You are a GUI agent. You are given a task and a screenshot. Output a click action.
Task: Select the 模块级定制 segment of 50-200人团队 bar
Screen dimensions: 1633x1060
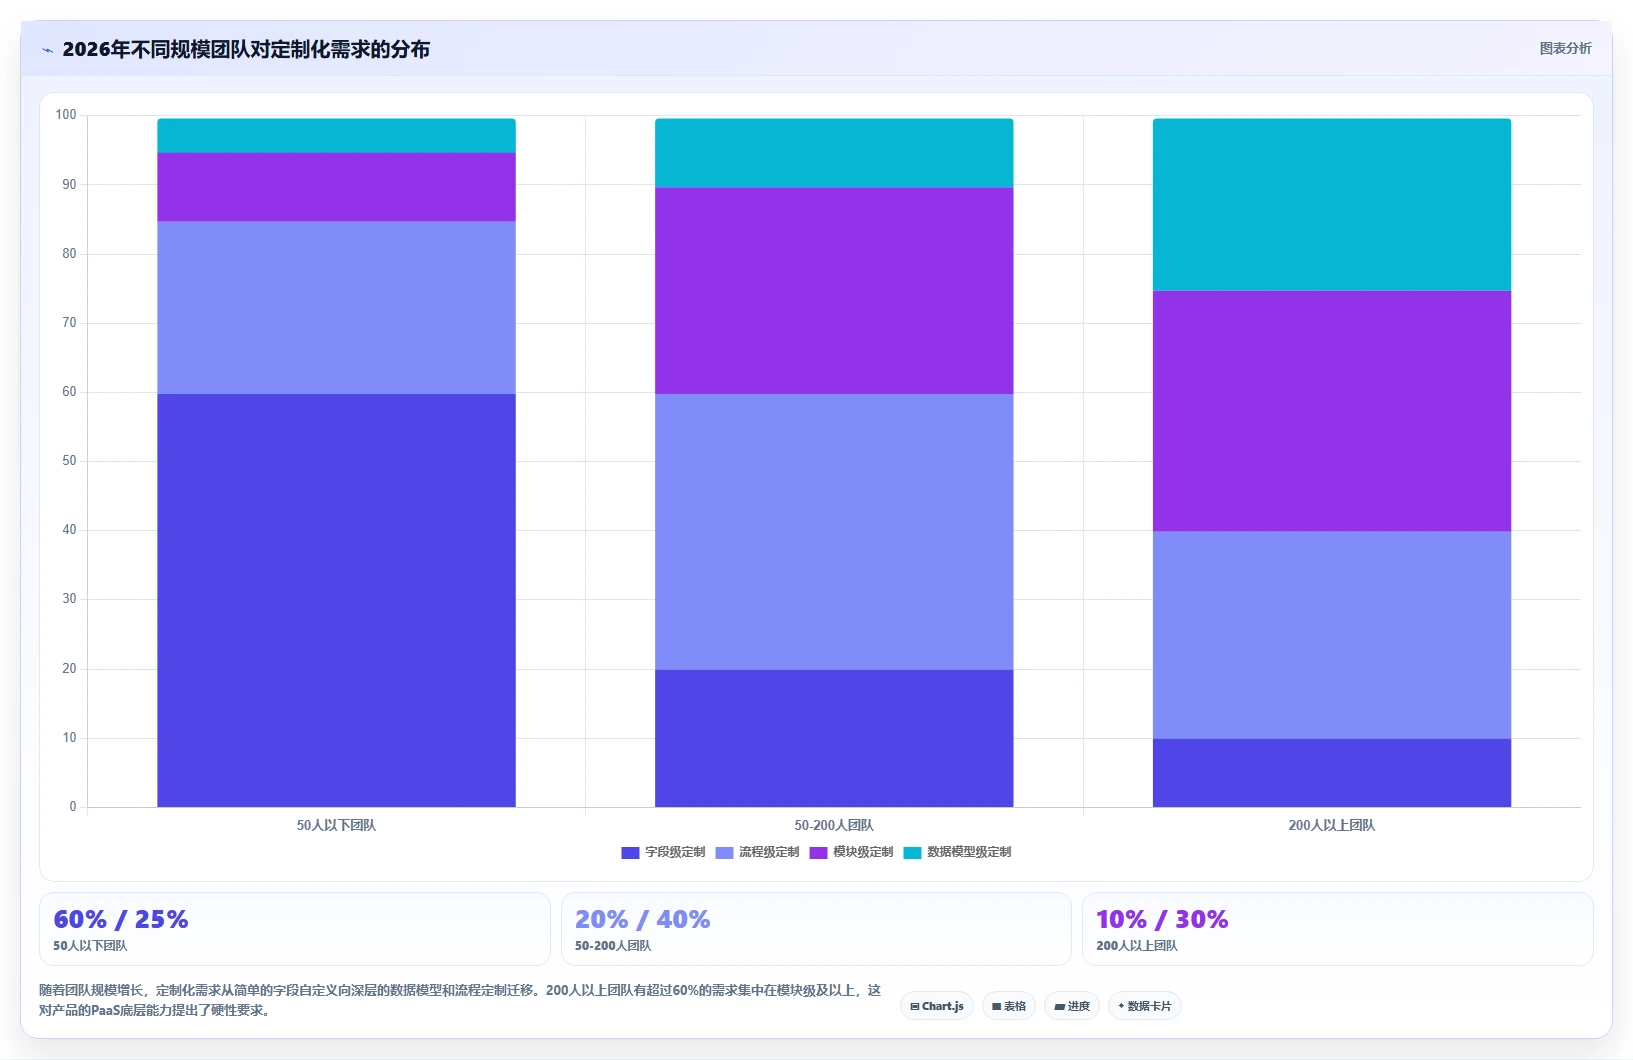pyautogui.click(x=834, y=290)
